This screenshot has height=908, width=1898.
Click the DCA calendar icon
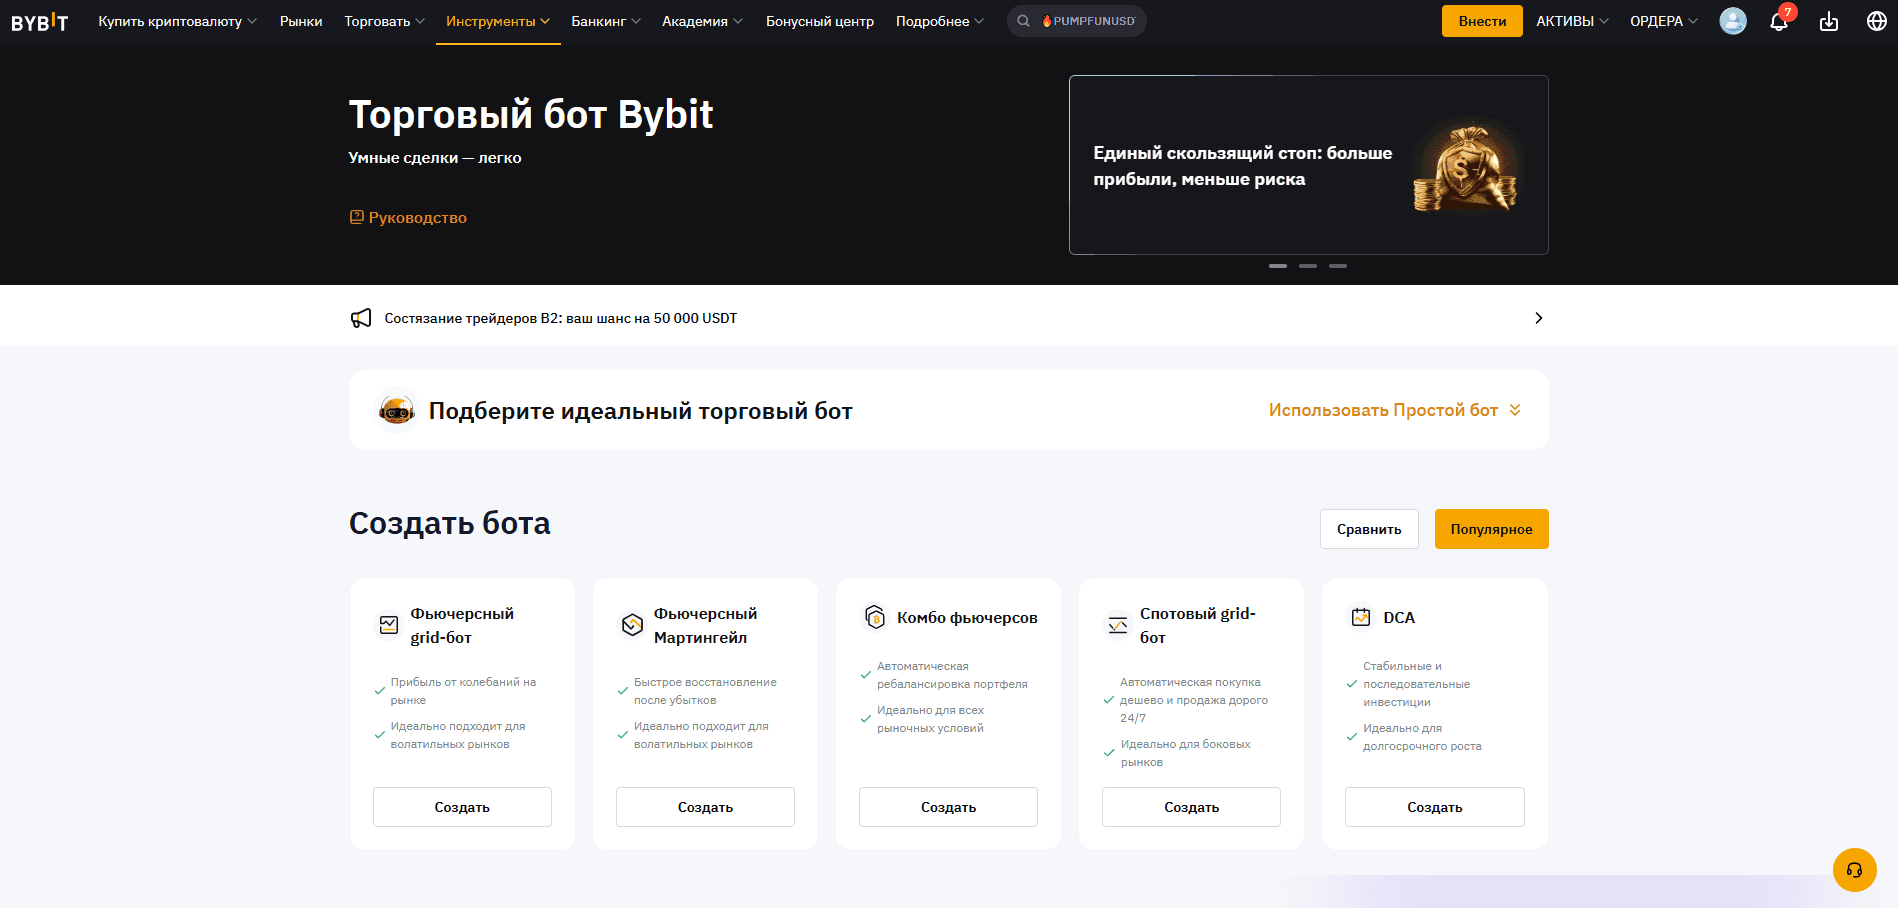click(x=1361, y=617)
